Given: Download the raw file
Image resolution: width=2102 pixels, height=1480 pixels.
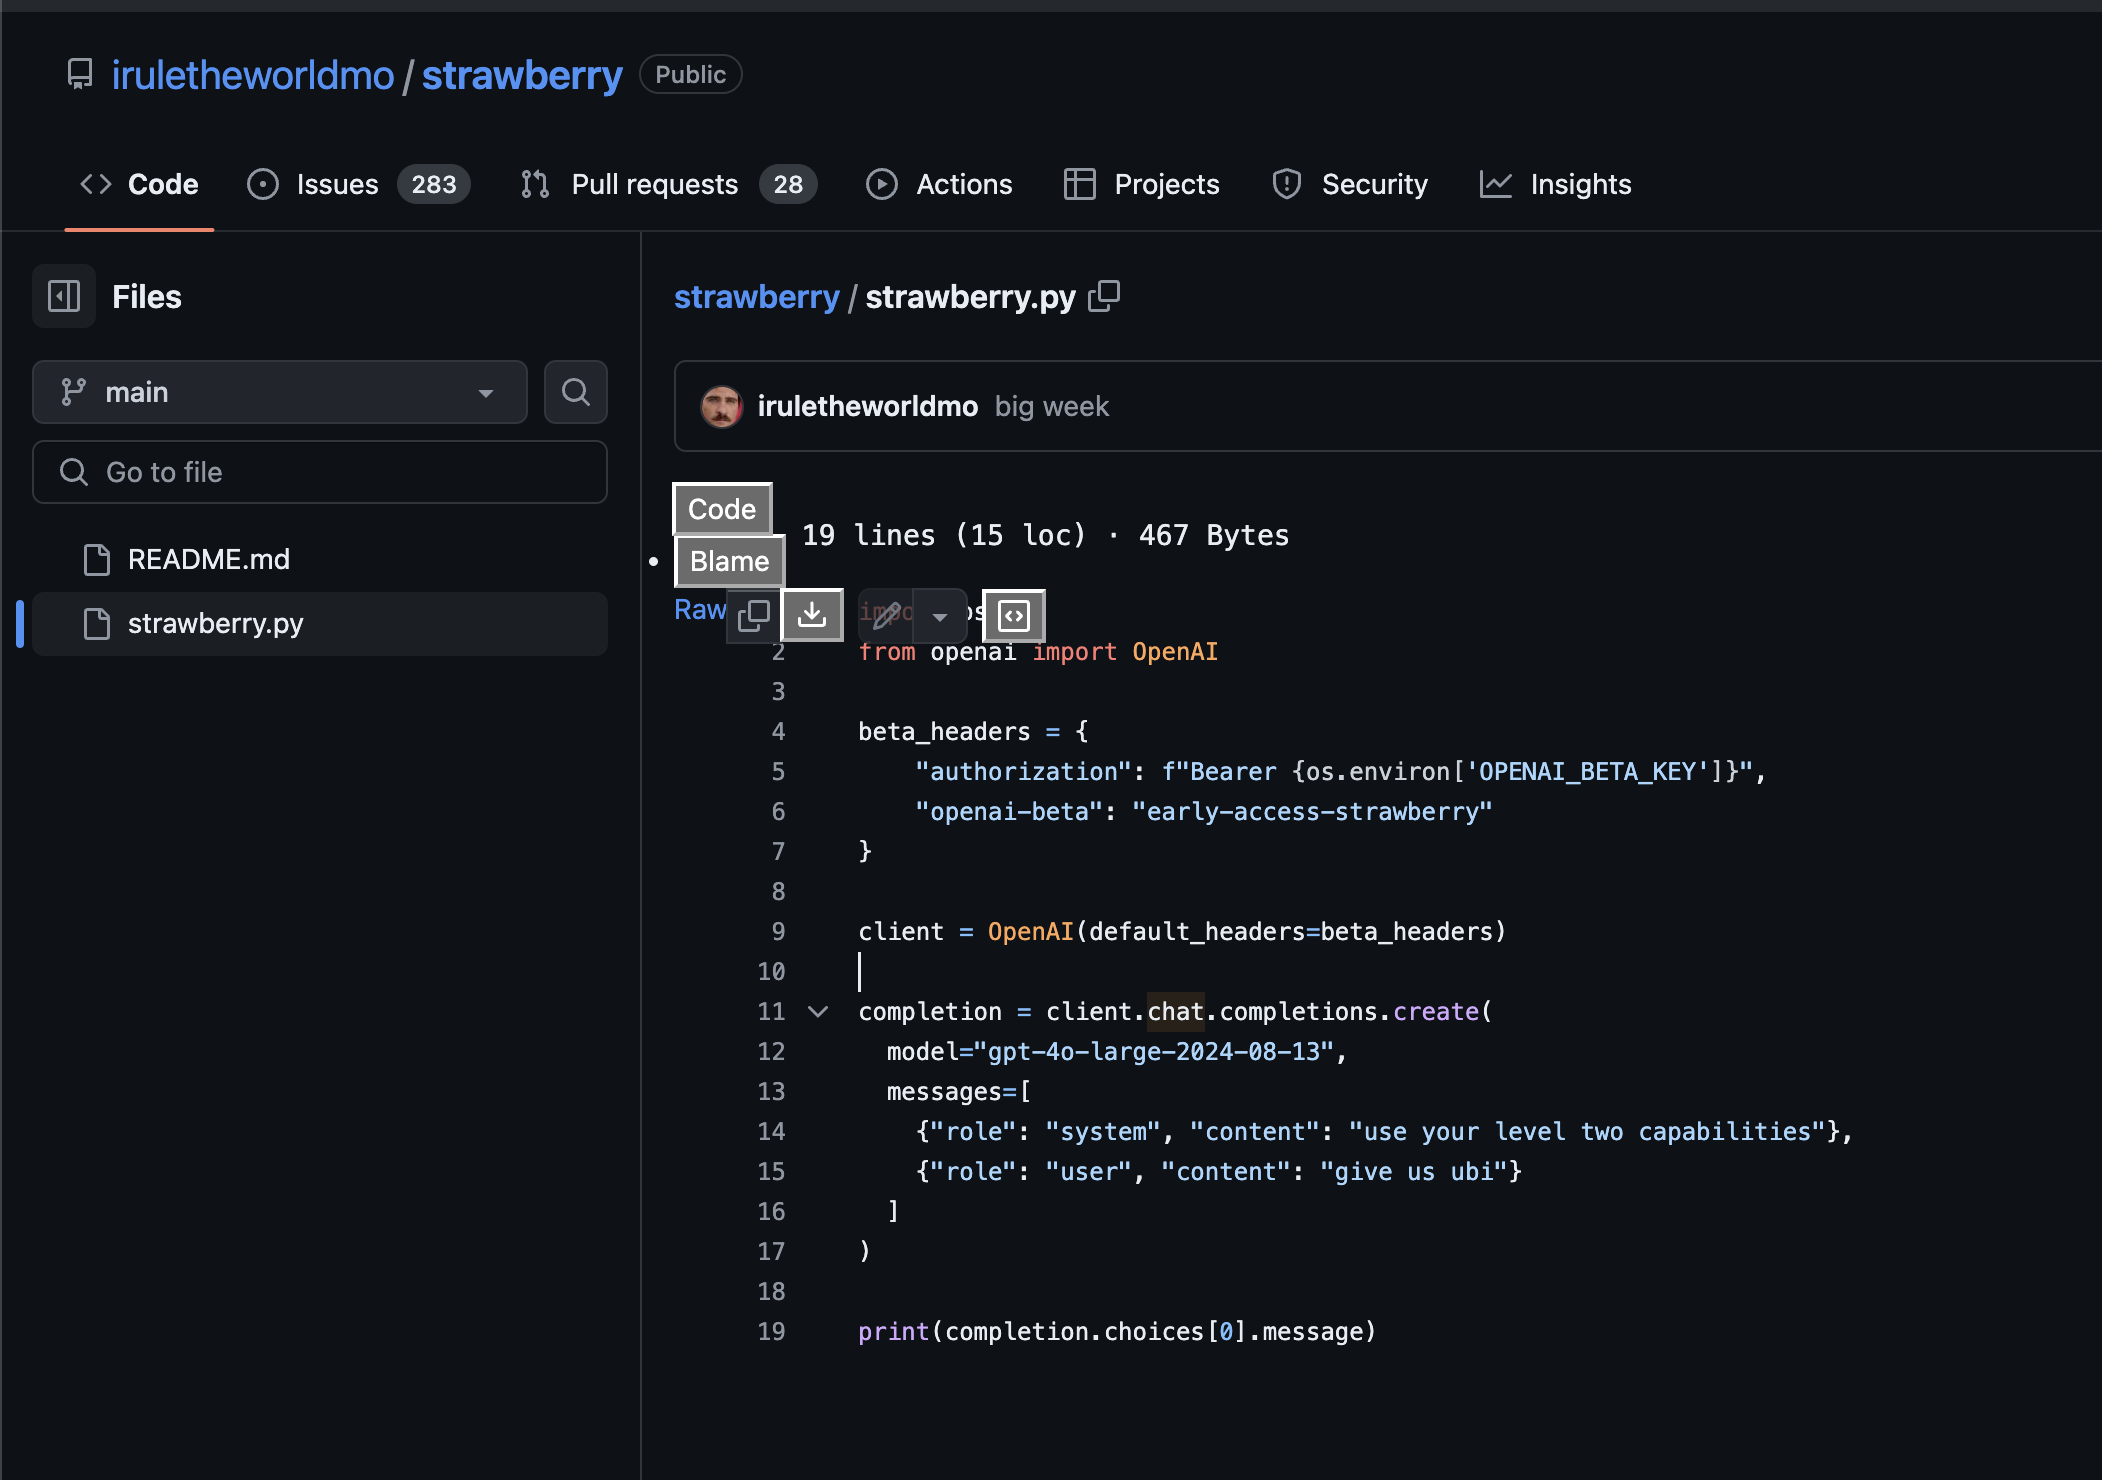Looking at the screenshot, I should pos(812,615).
